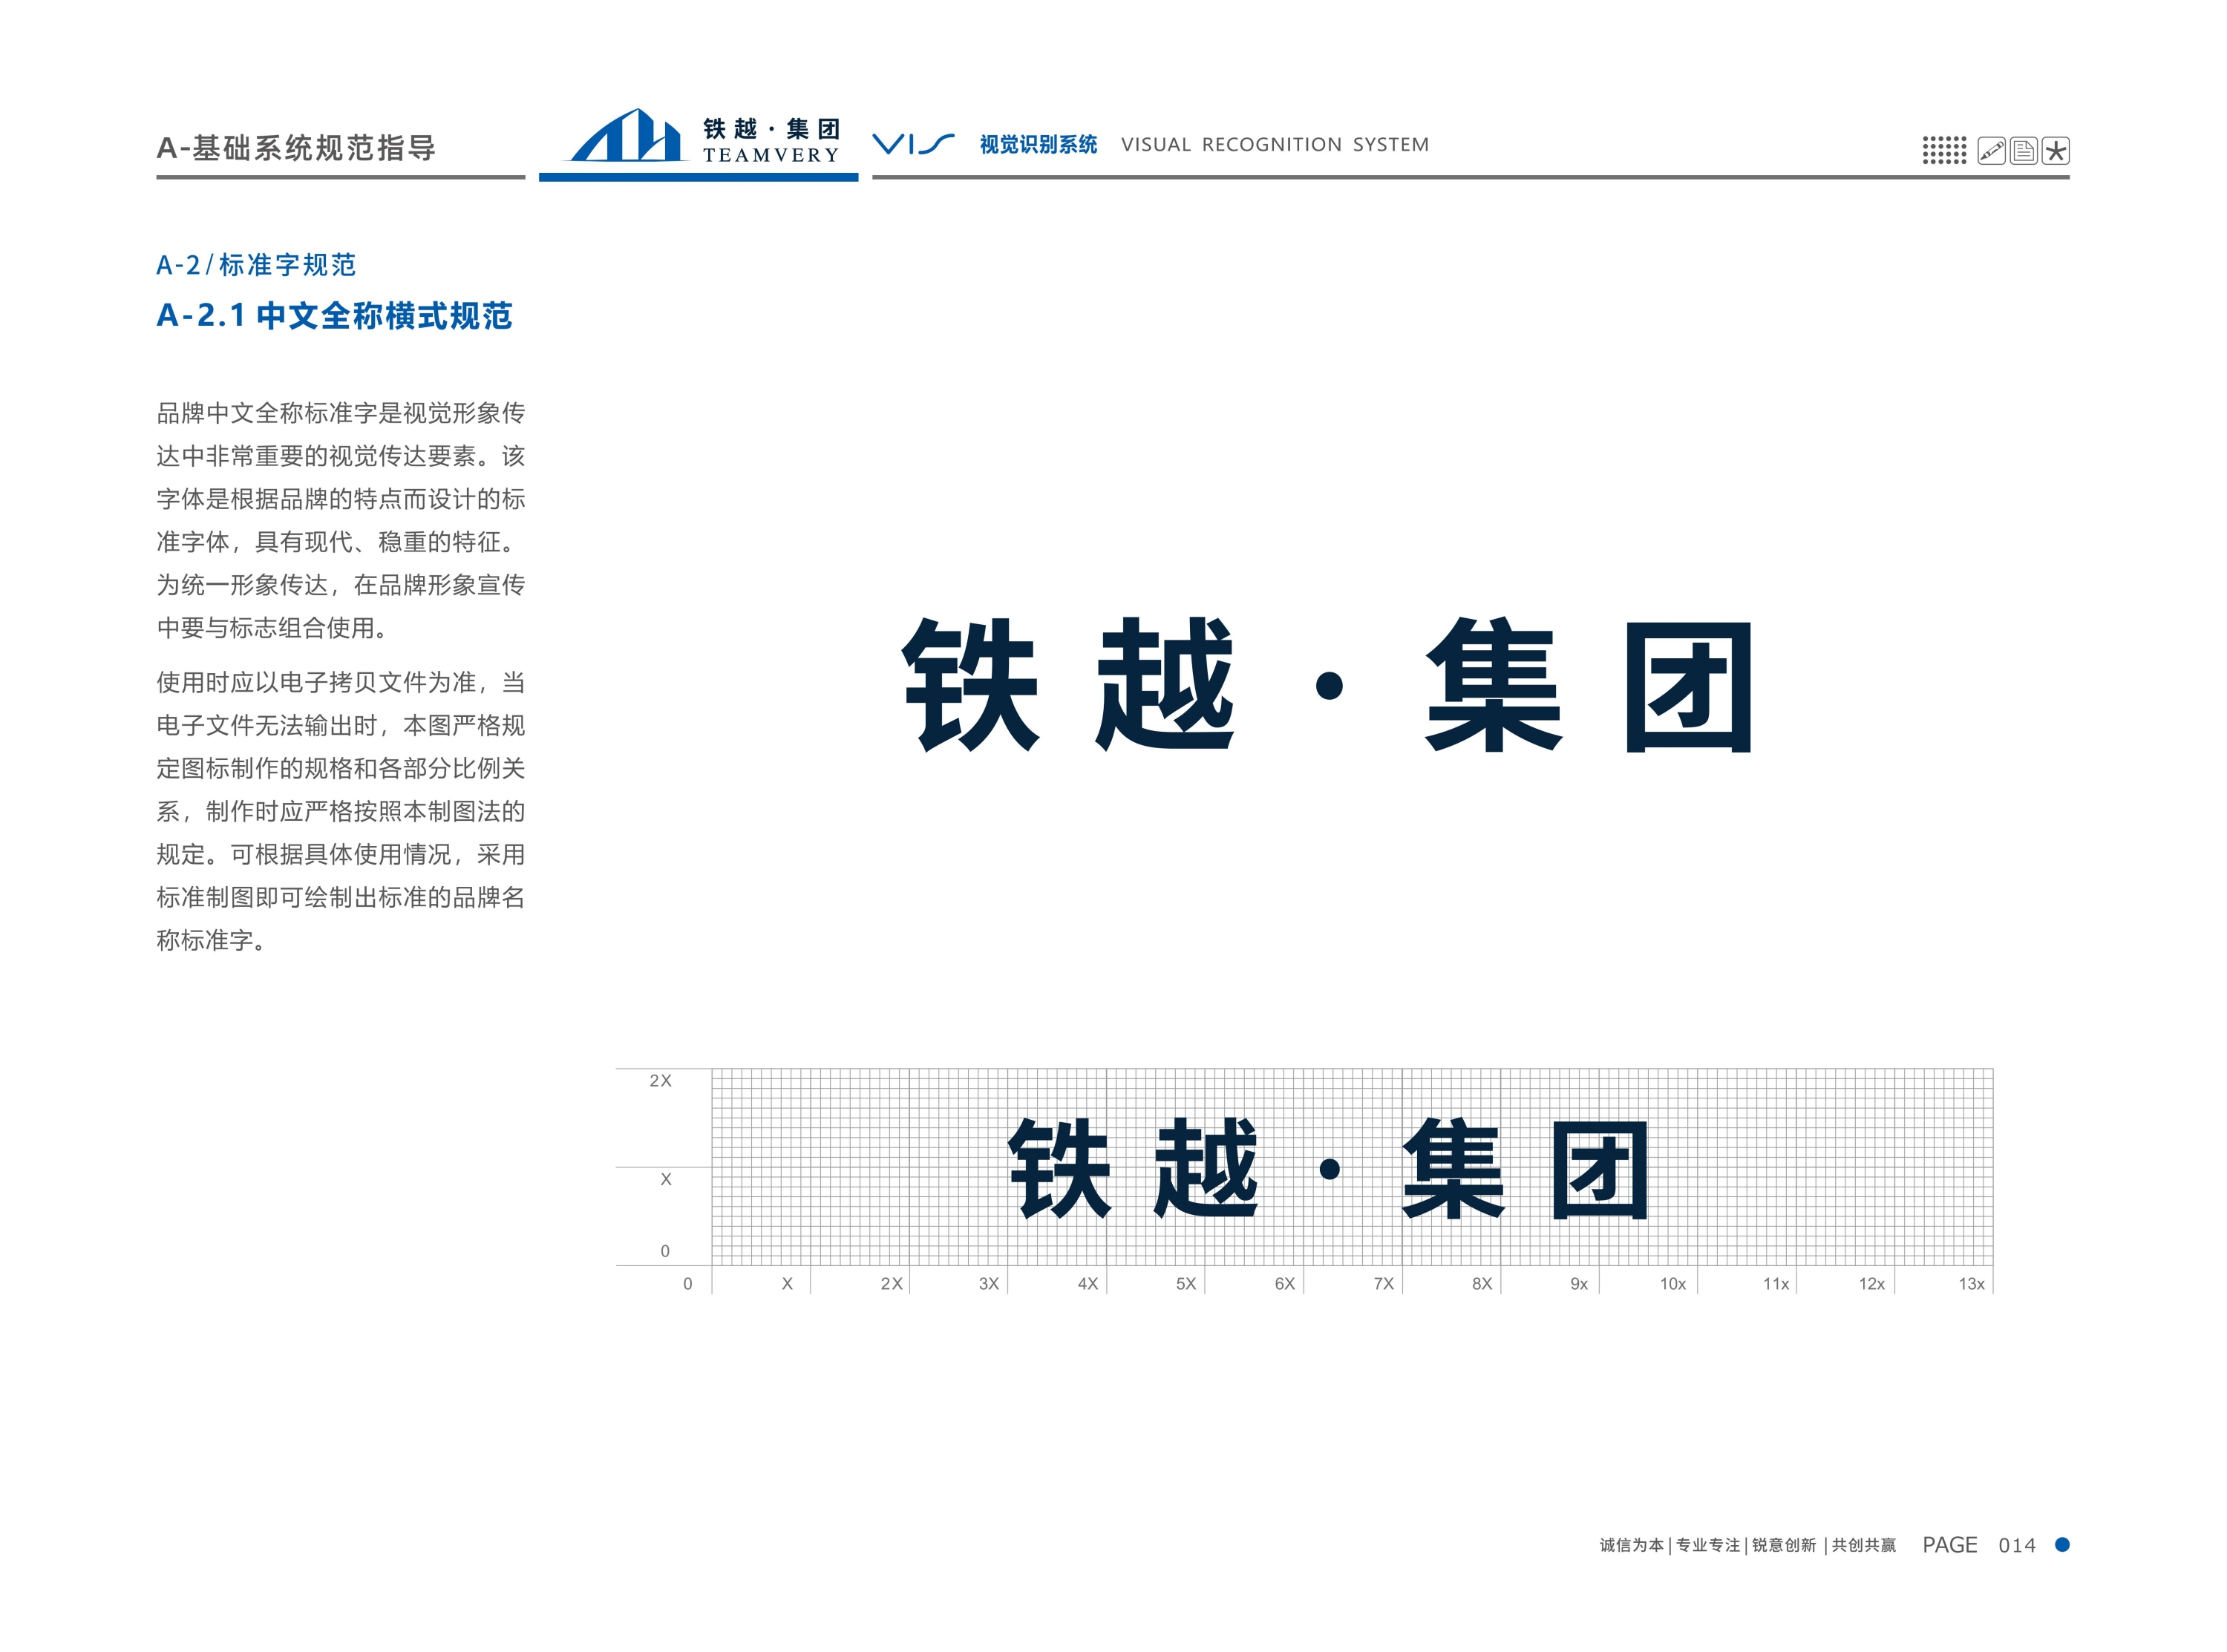2227x1652 pixels.
Task: Click the 10x axis label
Action: pos(1673,1284)
